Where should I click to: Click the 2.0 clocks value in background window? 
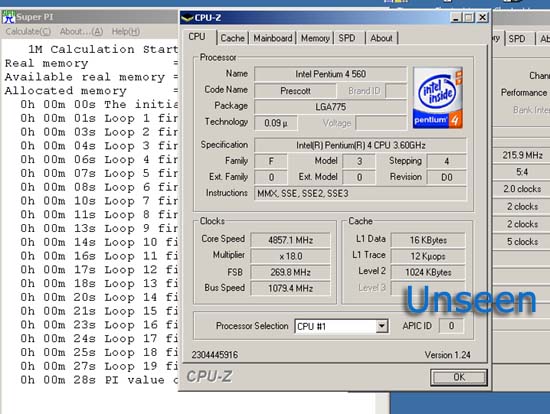522,189
